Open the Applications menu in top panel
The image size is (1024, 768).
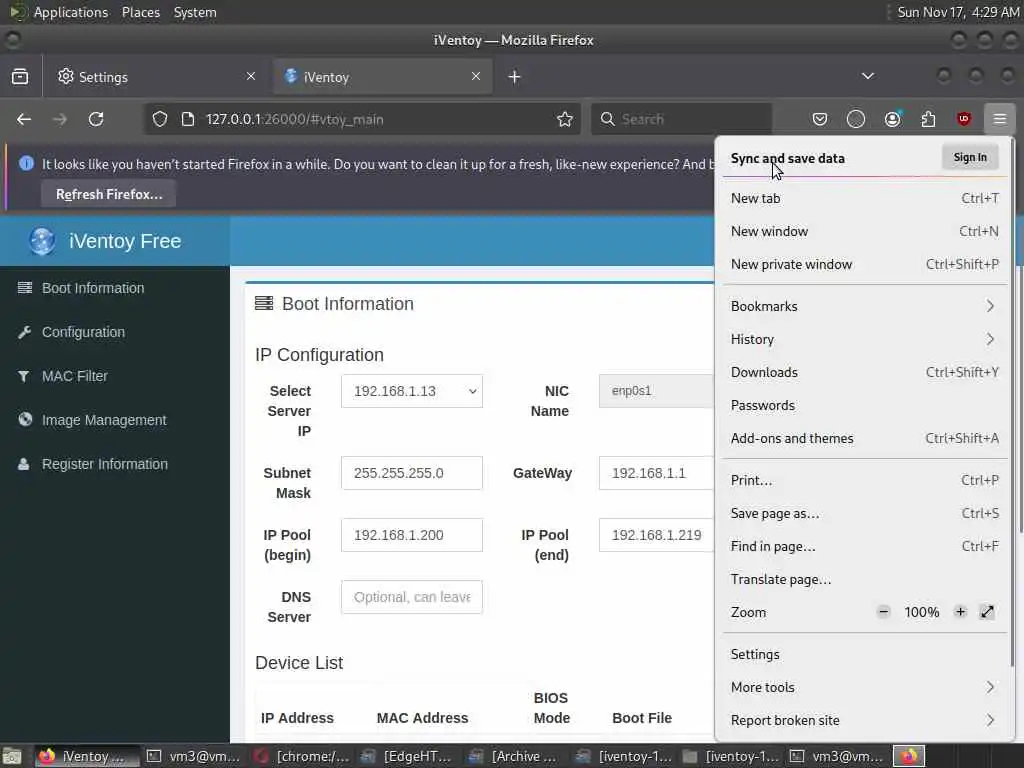point(71,12)
